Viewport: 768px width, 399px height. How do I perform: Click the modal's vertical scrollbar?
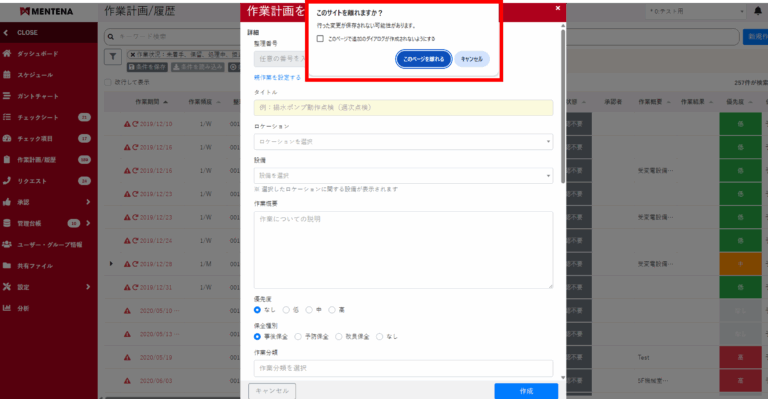point(563,107)
